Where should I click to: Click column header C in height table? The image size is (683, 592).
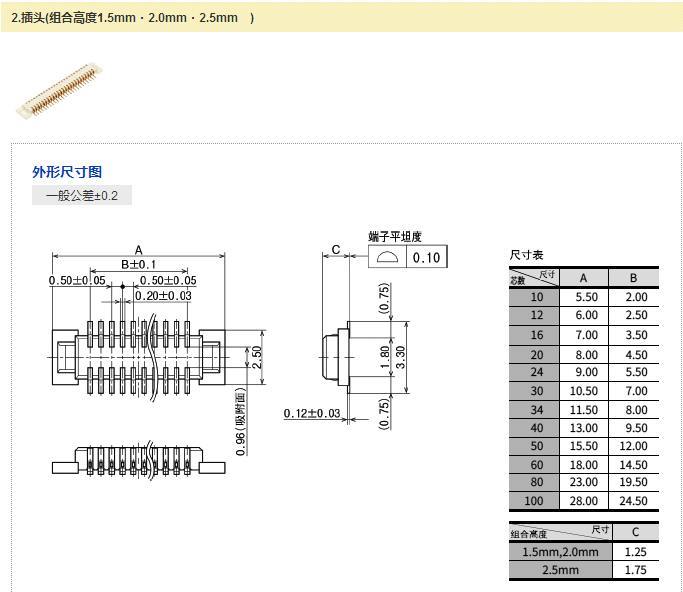[634, 532]
